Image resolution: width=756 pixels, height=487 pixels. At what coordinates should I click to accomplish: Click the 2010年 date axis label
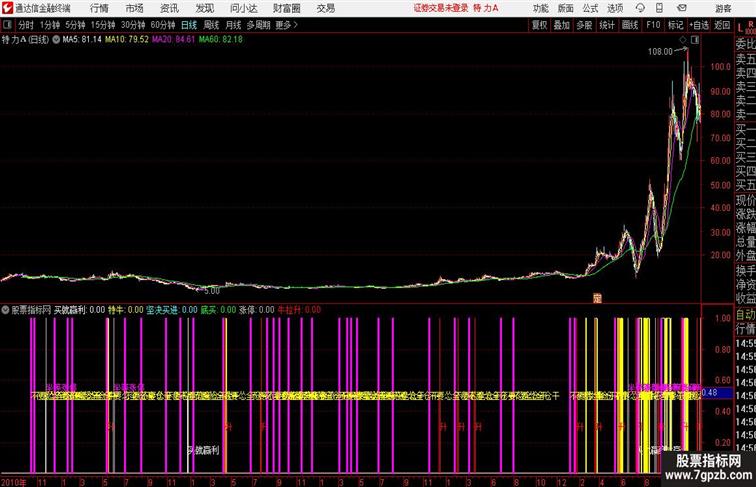pos(14,482)
